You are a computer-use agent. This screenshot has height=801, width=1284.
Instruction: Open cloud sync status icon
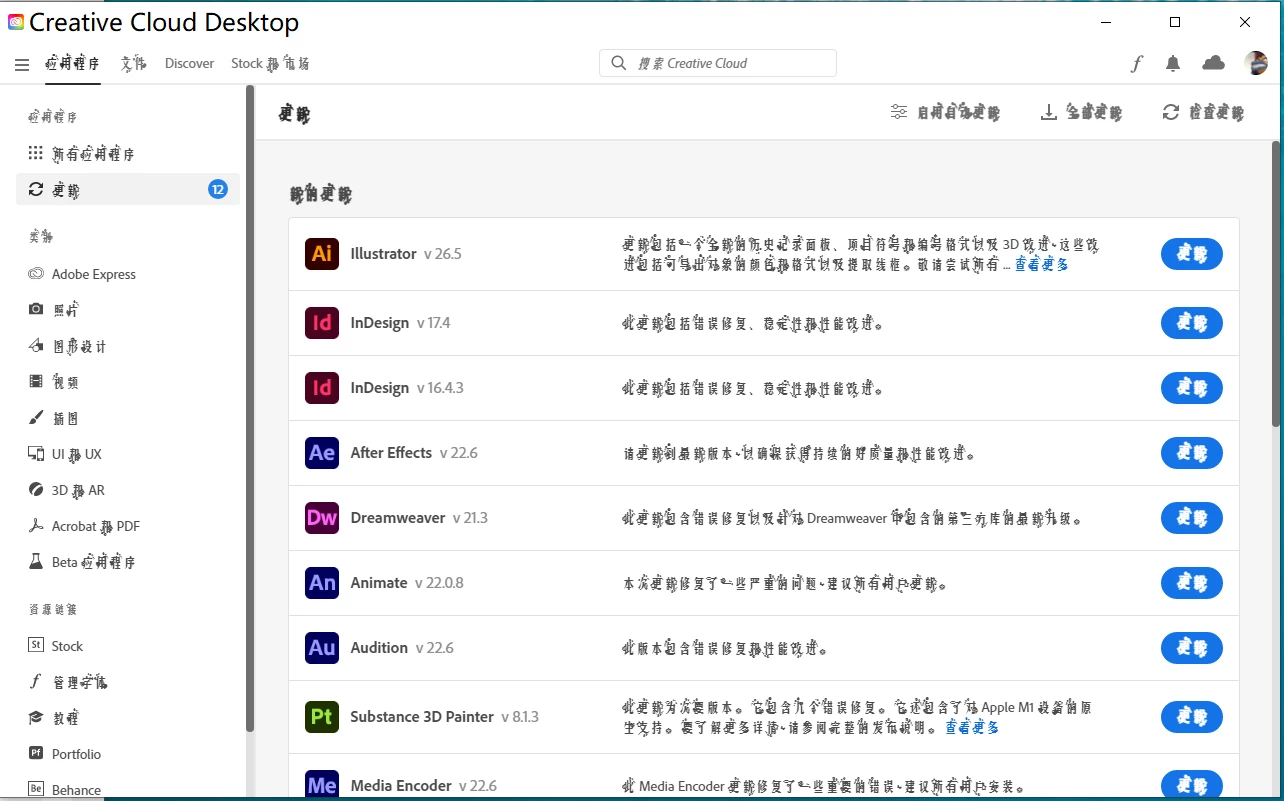(1213, 63)
